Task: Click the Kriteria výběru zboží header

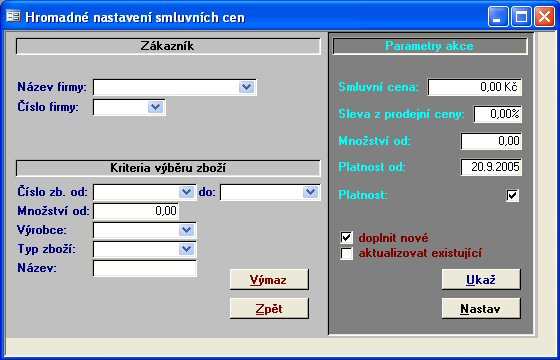Action: 168,168
